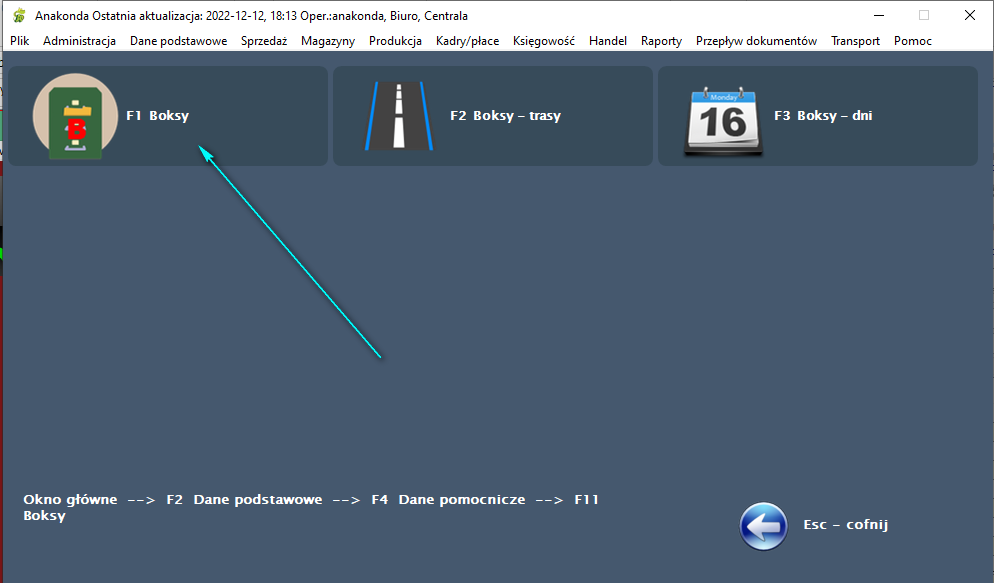Open the Plik menu
This screenshot has width=994, height=583.
point(20,41)
